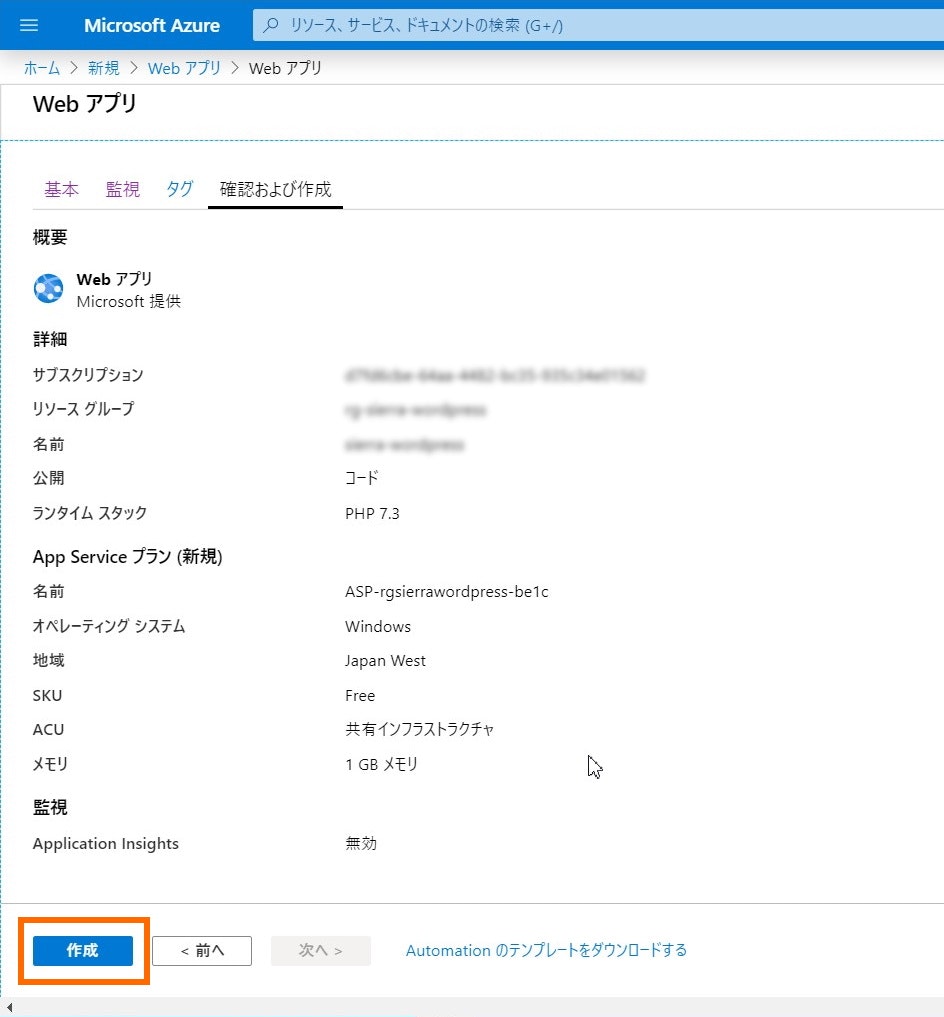
Task: Click the scroll-left arrow at bottom
Action: [x=9, y=1007]
